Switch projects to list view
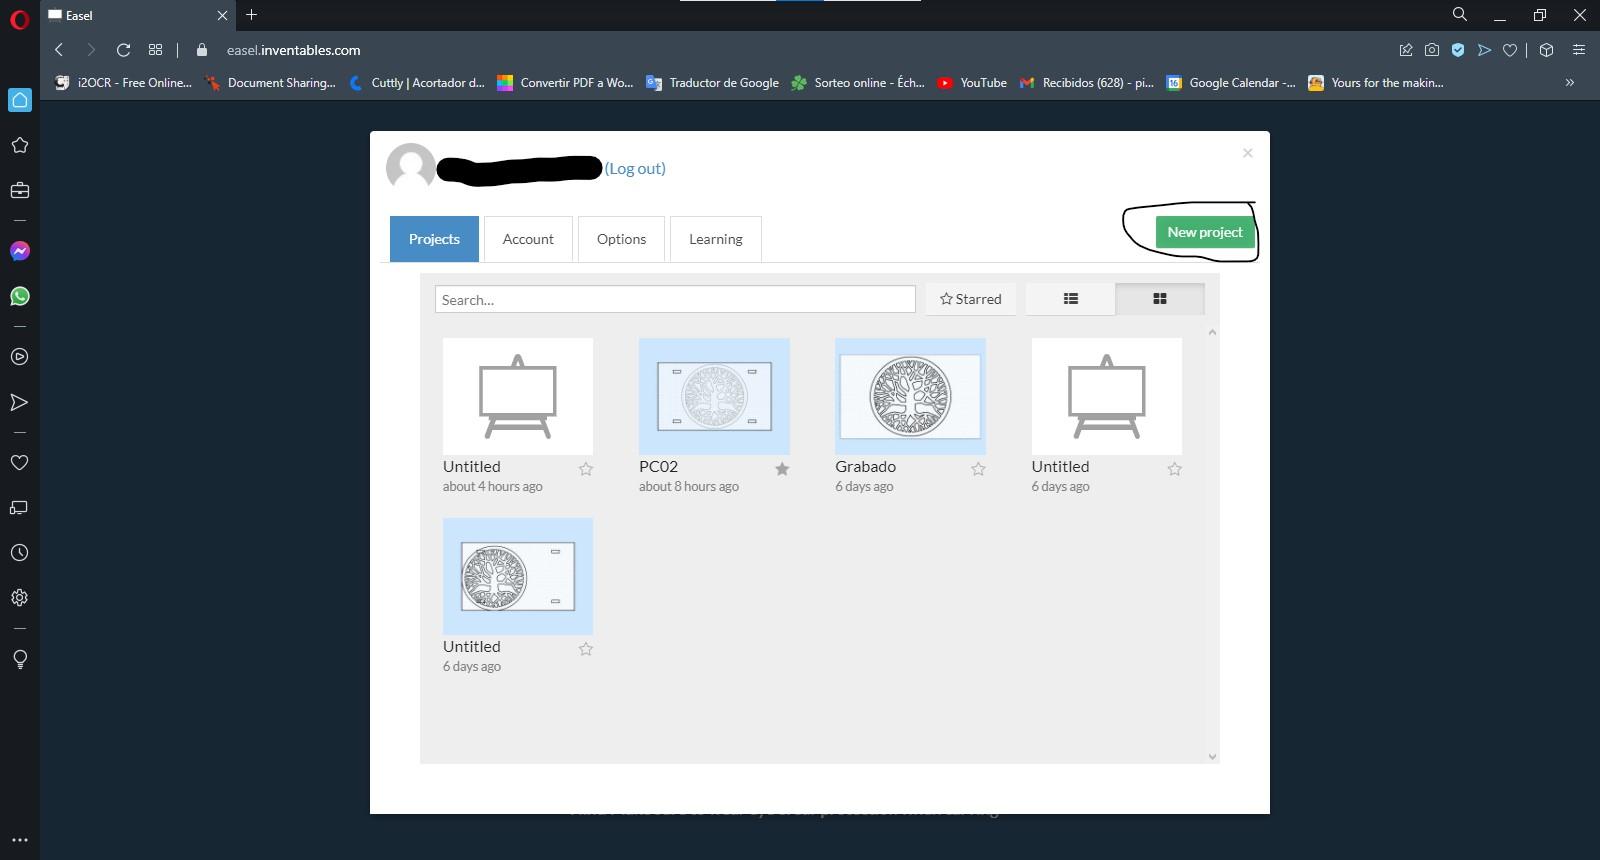The height and width of the screenshot is (860, 1600). click(1070, 299)
